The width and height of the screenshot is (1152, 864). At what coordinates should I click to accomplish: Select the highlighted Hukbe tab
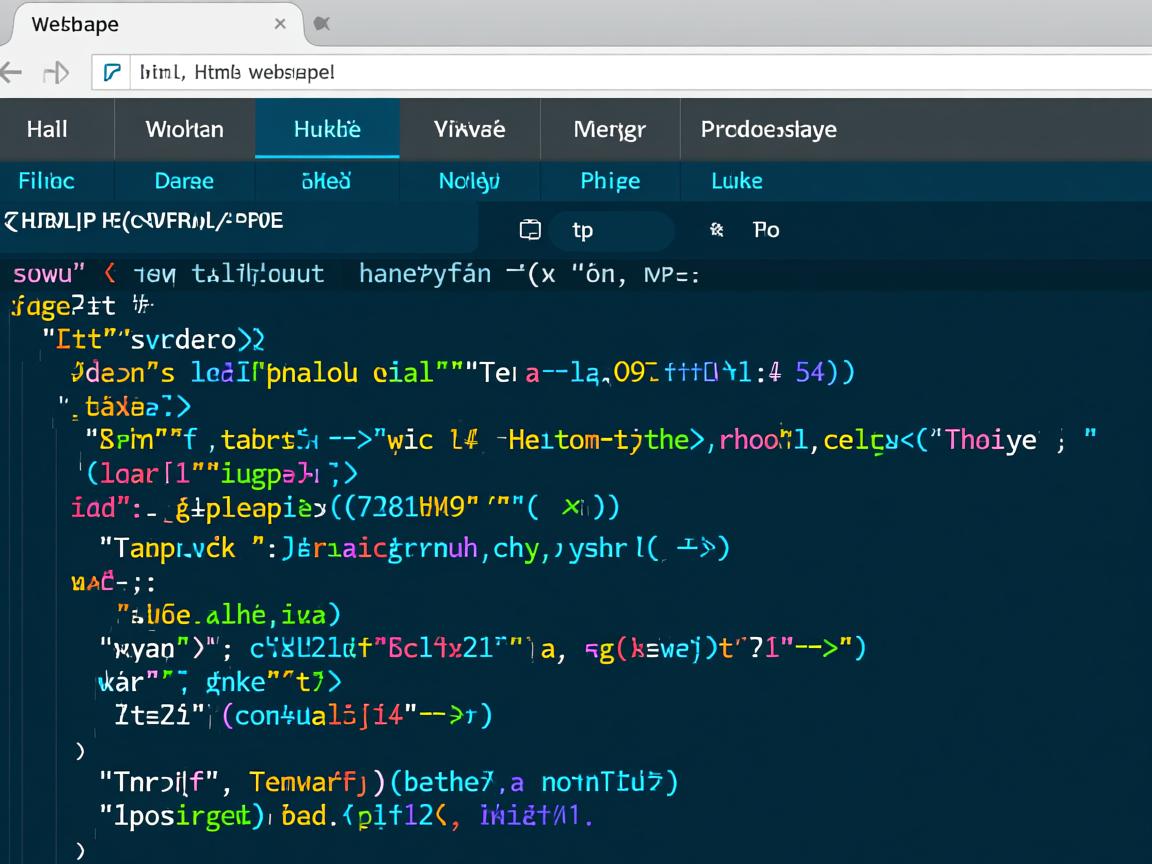pos(327,129)
